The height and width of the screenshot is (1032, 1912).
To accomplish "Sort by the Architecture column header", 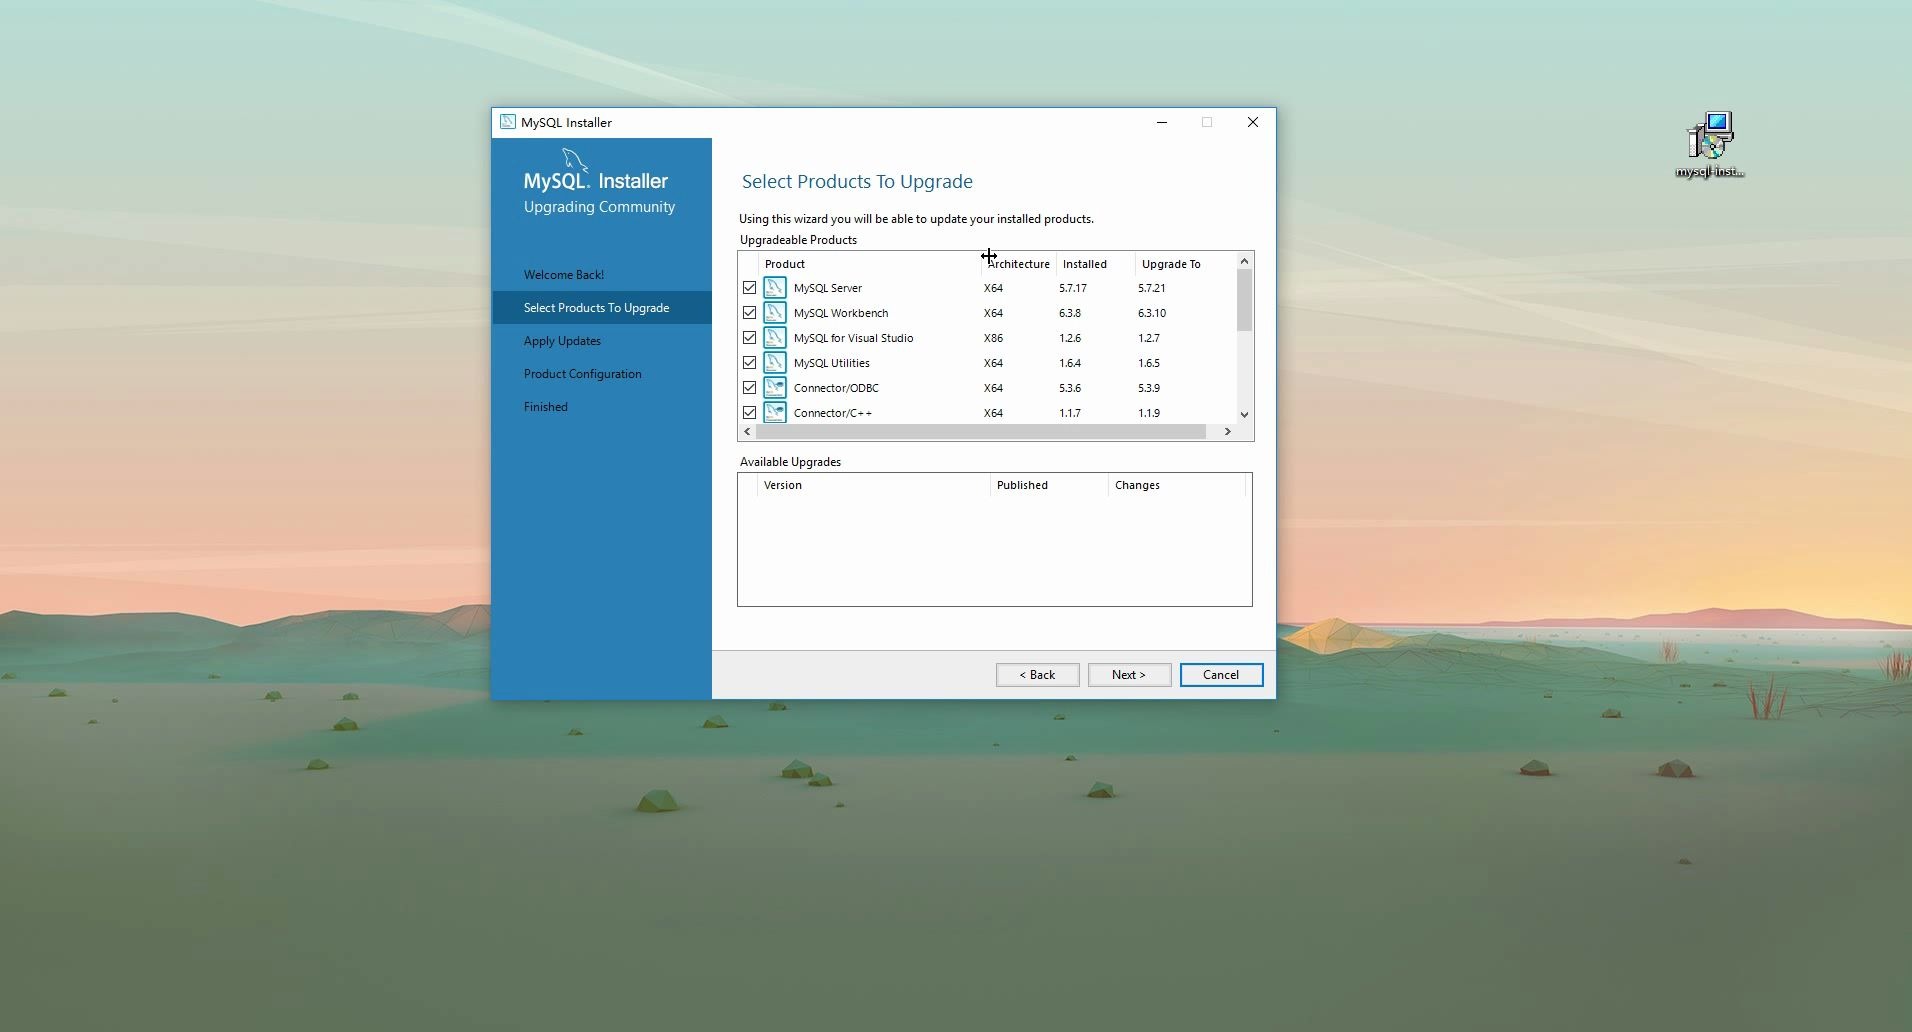I will (1019, 264).
